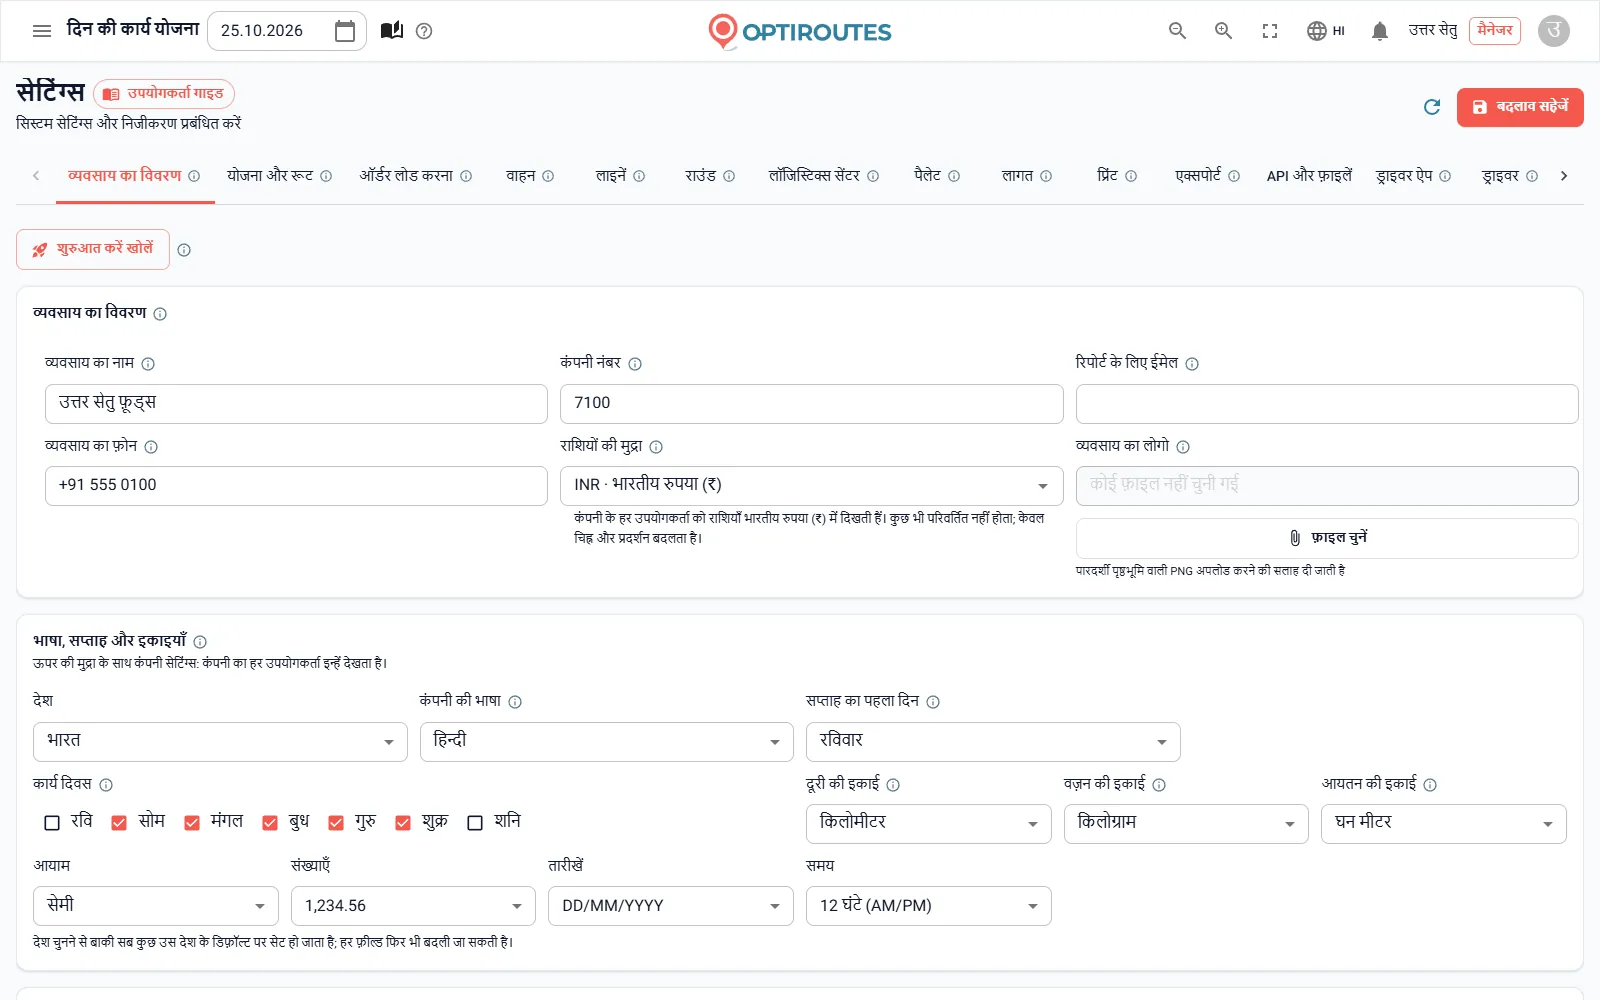Open देश dropdown showing भारत
Viewport: 1600px width, 1000px height.
coord(220,741)
